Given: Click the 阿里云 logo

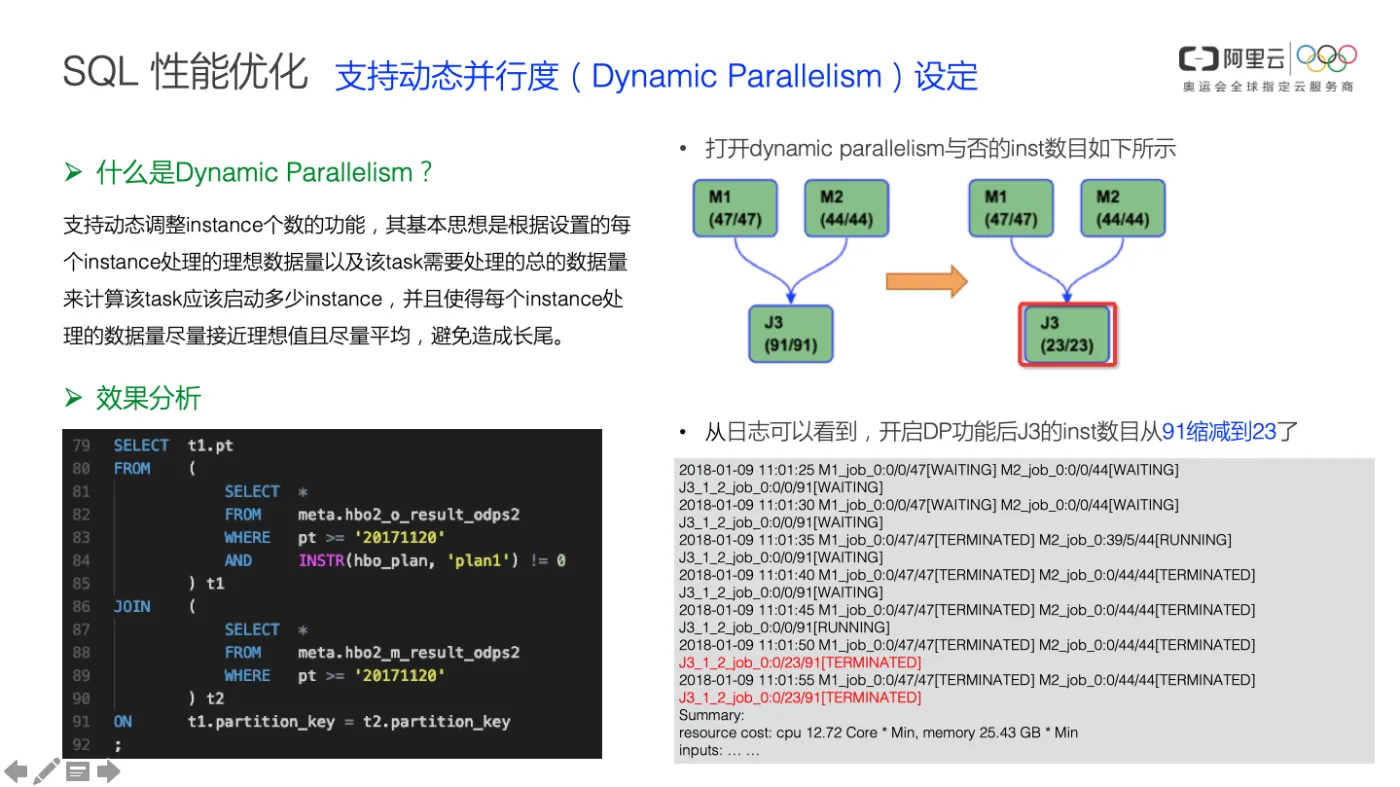Looking at the screenshot, I should 1233,58.
